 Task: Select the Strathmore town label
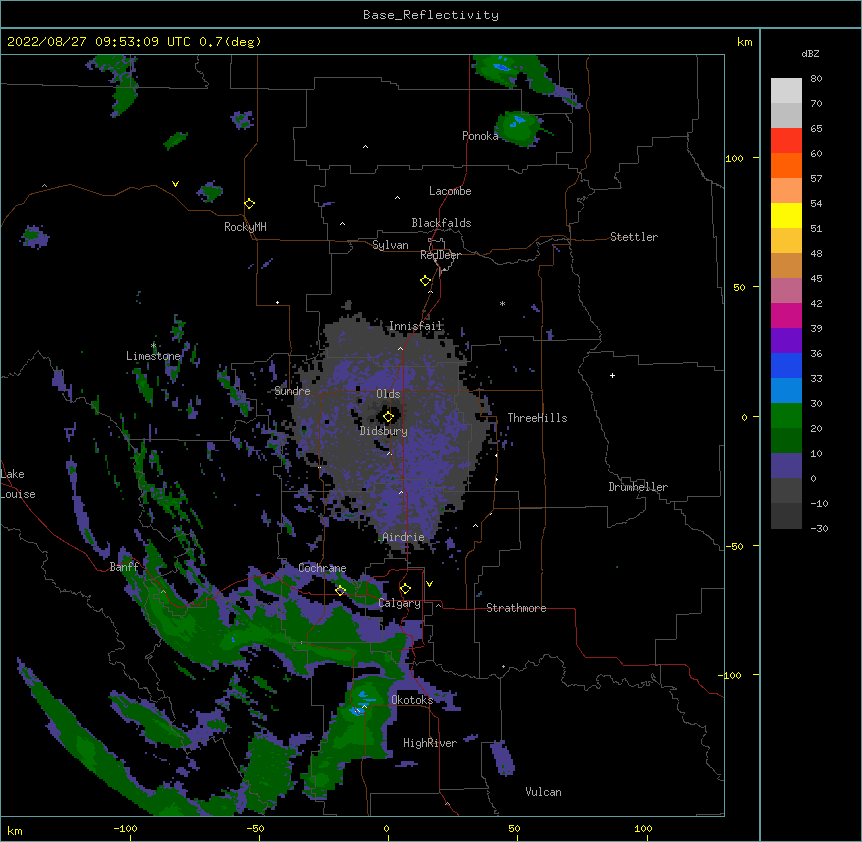(x=516, y=608)
